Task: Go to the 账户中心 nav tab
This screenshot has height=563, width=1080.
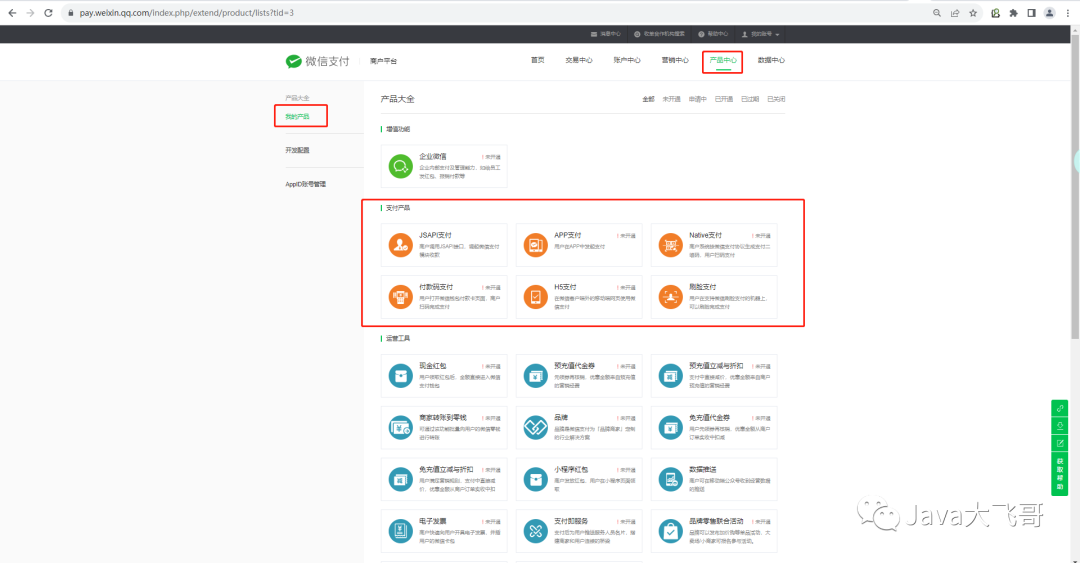Action: pos(627,60)
